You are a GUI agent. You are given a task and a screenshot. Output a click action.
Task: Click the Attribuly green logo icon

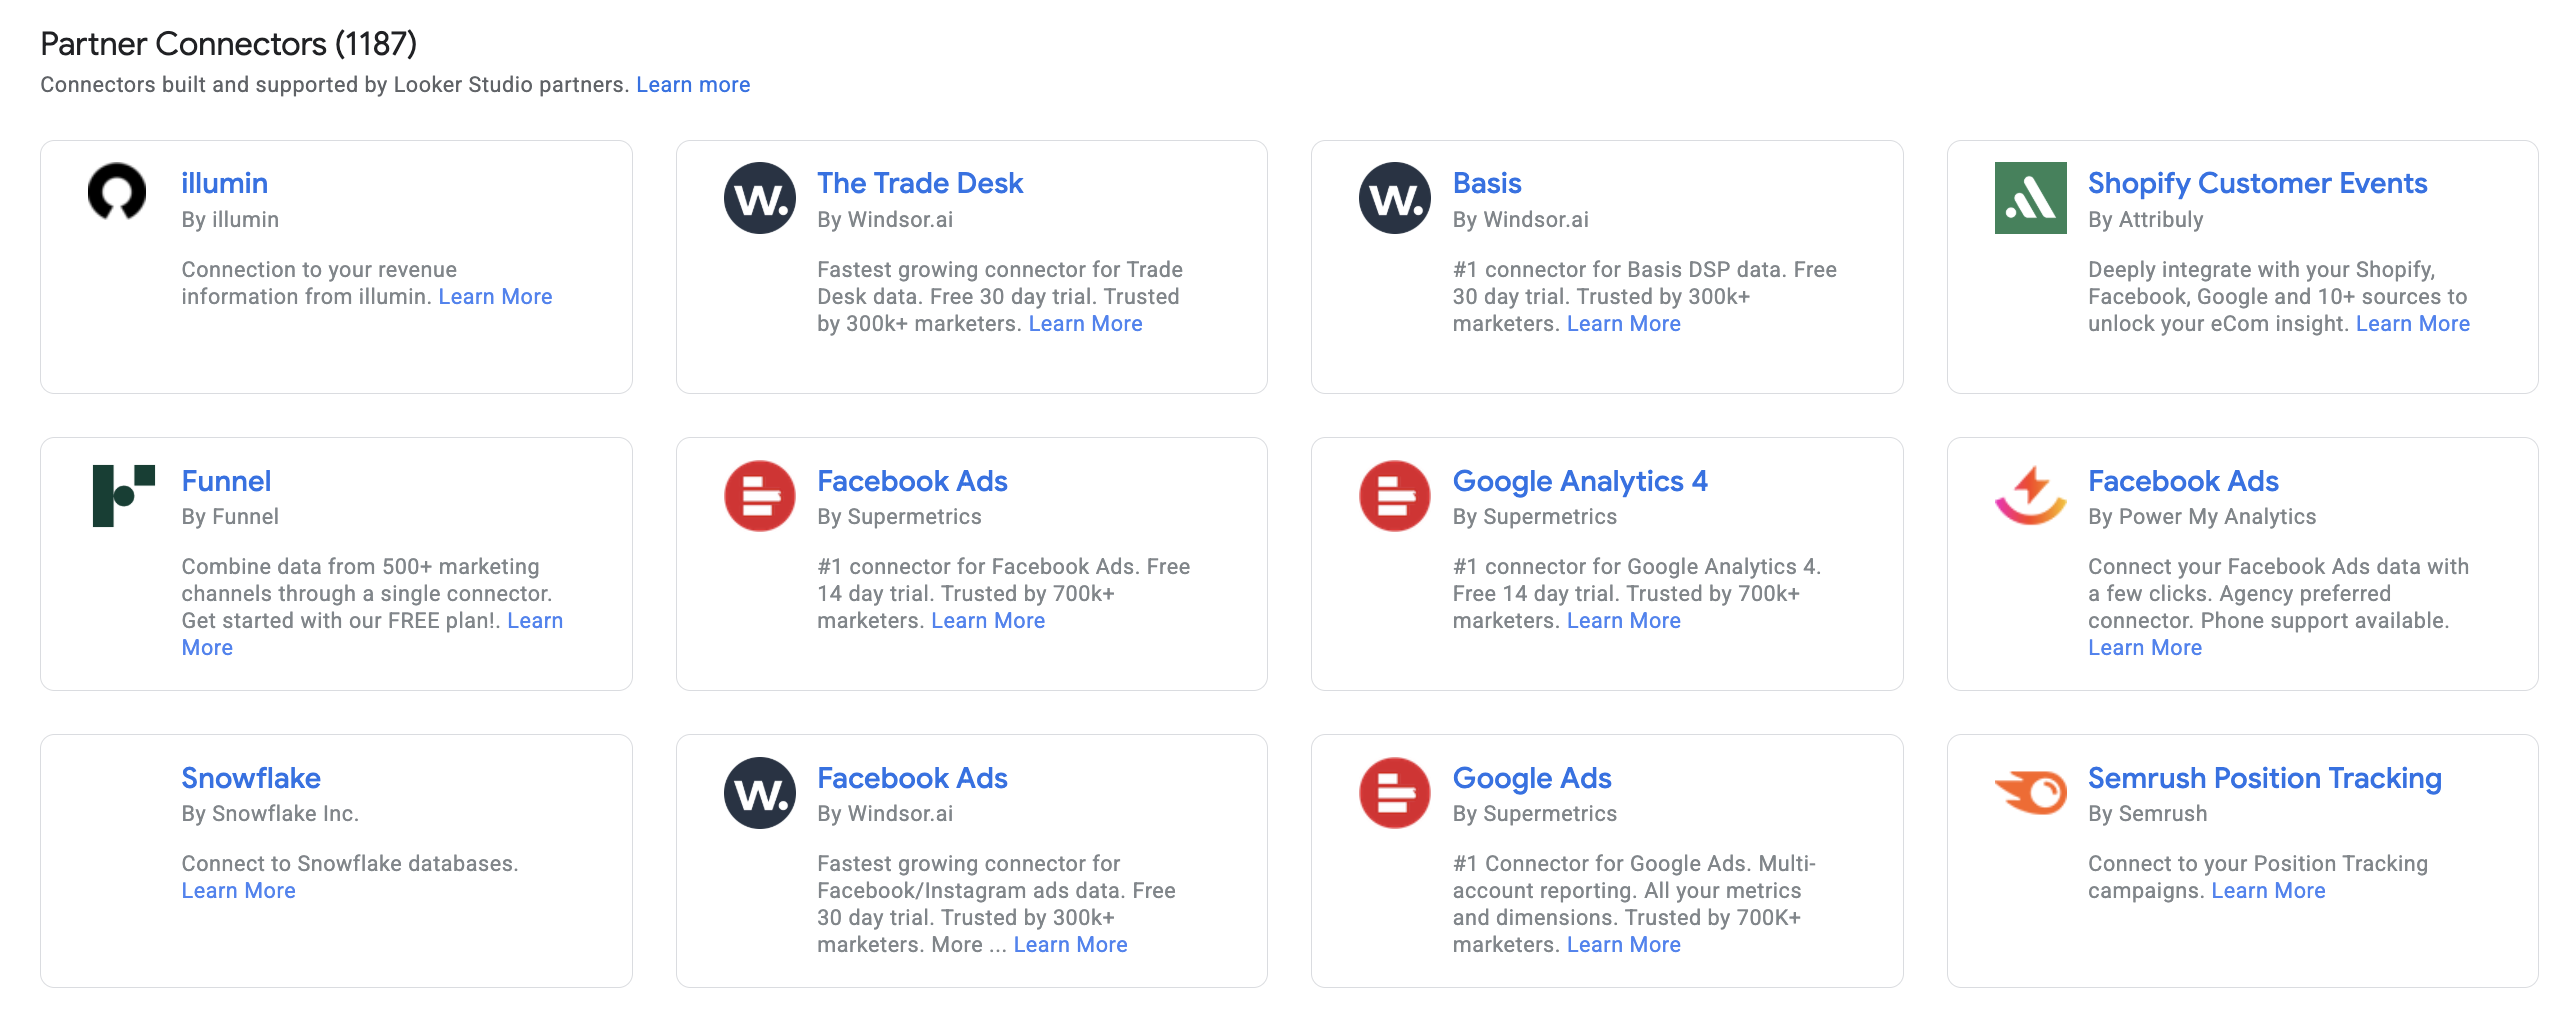[2029, 198]
